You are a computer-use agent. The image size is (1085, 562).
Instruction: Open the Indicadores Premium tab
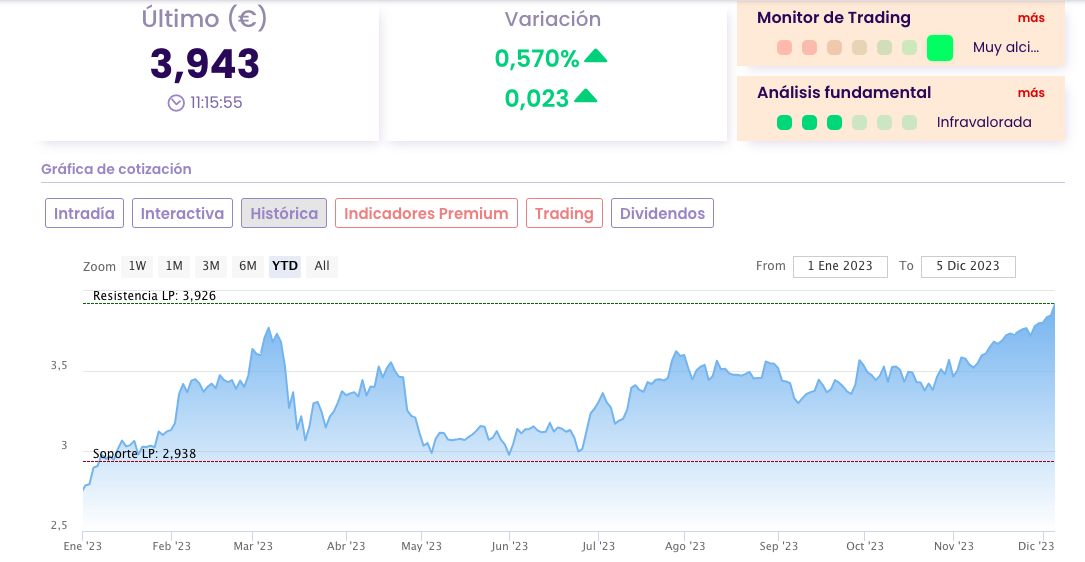point(426,213)
